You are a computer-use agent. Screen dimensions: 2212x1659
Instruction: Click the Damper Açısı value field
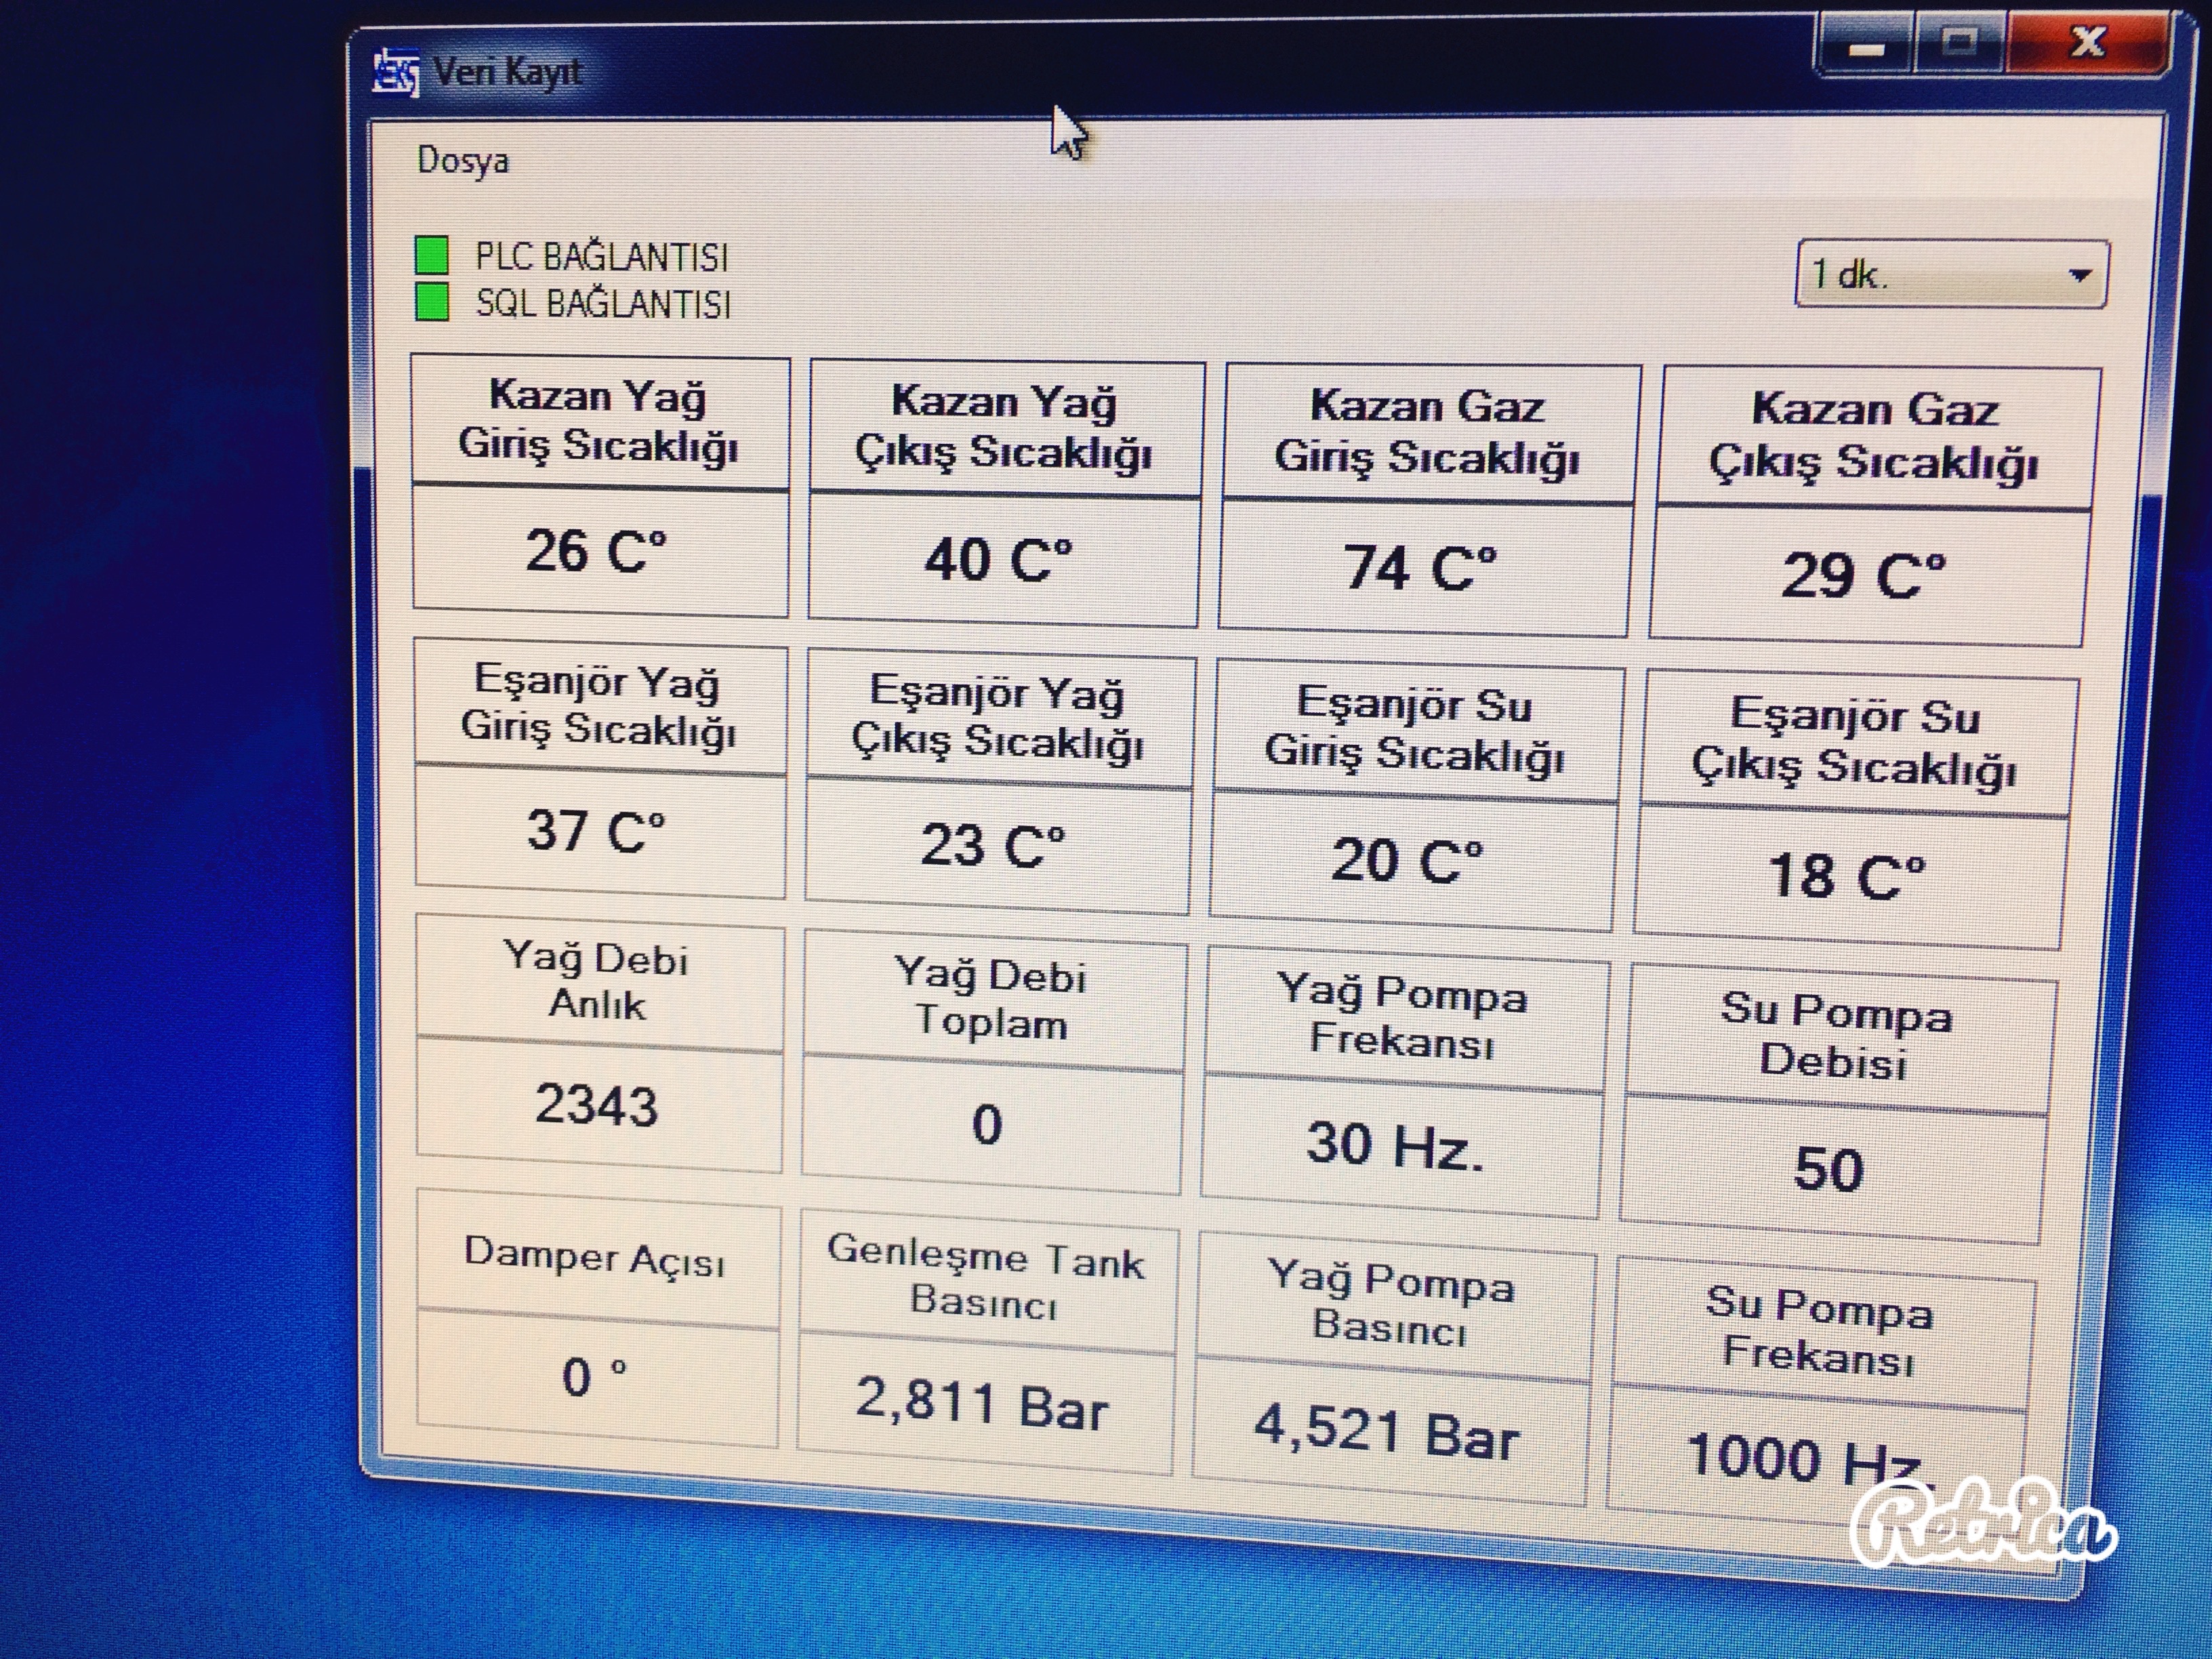pos(596,1379)
